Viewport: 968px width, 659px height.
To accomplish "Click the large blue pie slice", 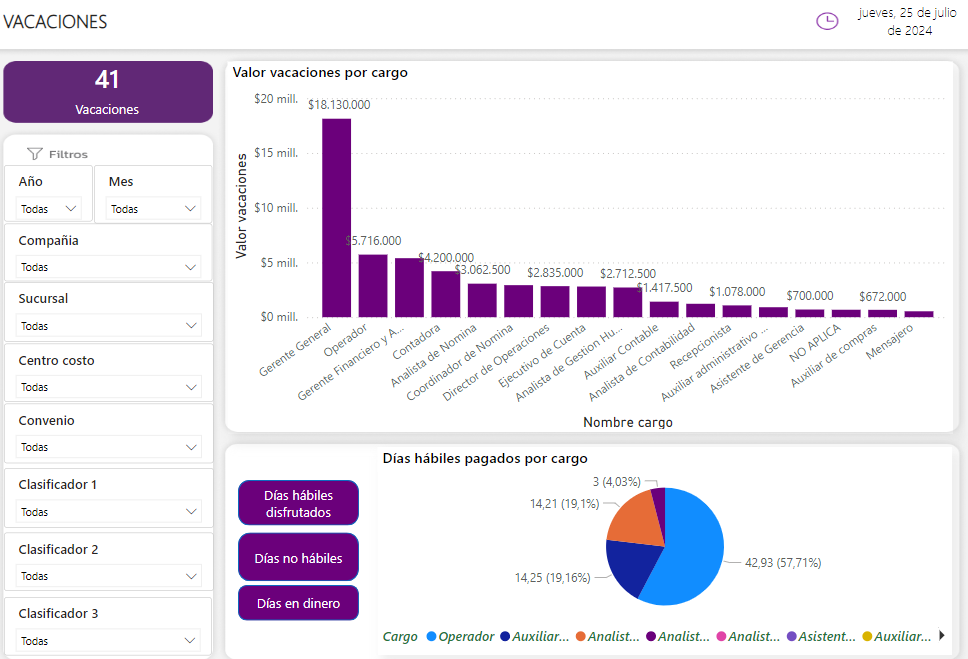I will [x=690, y=550].
